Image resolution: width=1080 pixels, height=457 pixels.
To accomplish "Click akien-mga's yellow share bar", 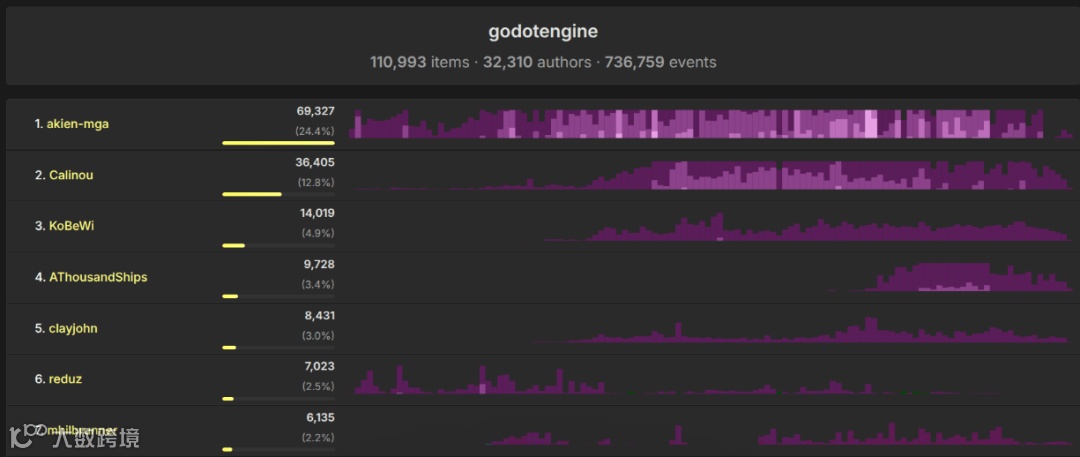I will 278,143.
